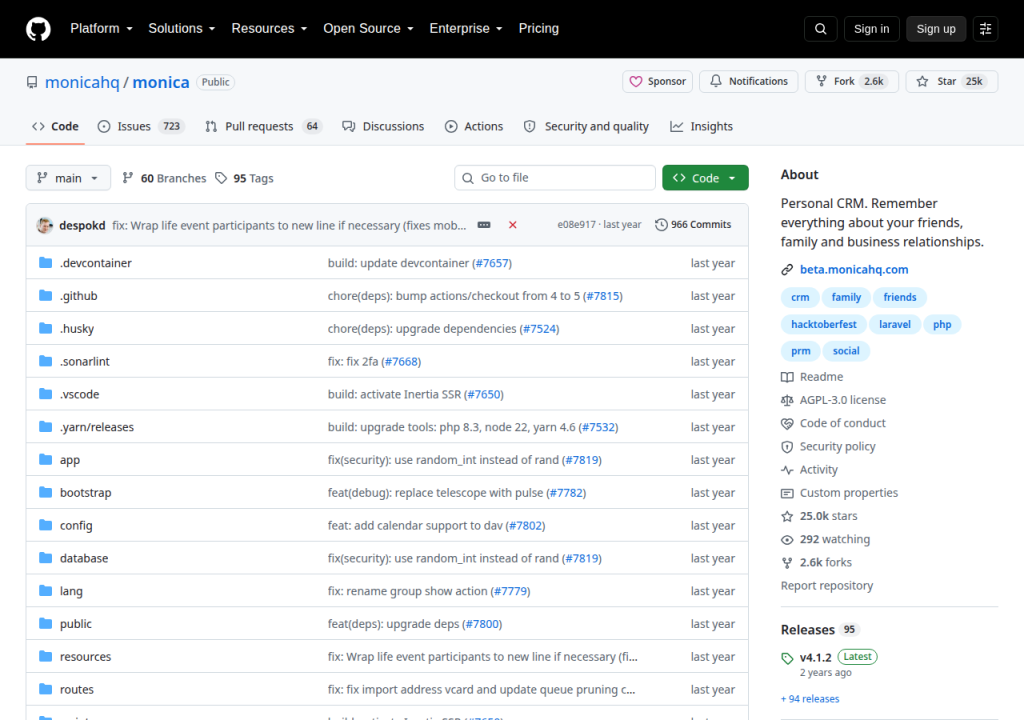This screenshot has height=720, width=1024.
Task: Click the commits history clock icon
Action: click(x=661, y=225)
